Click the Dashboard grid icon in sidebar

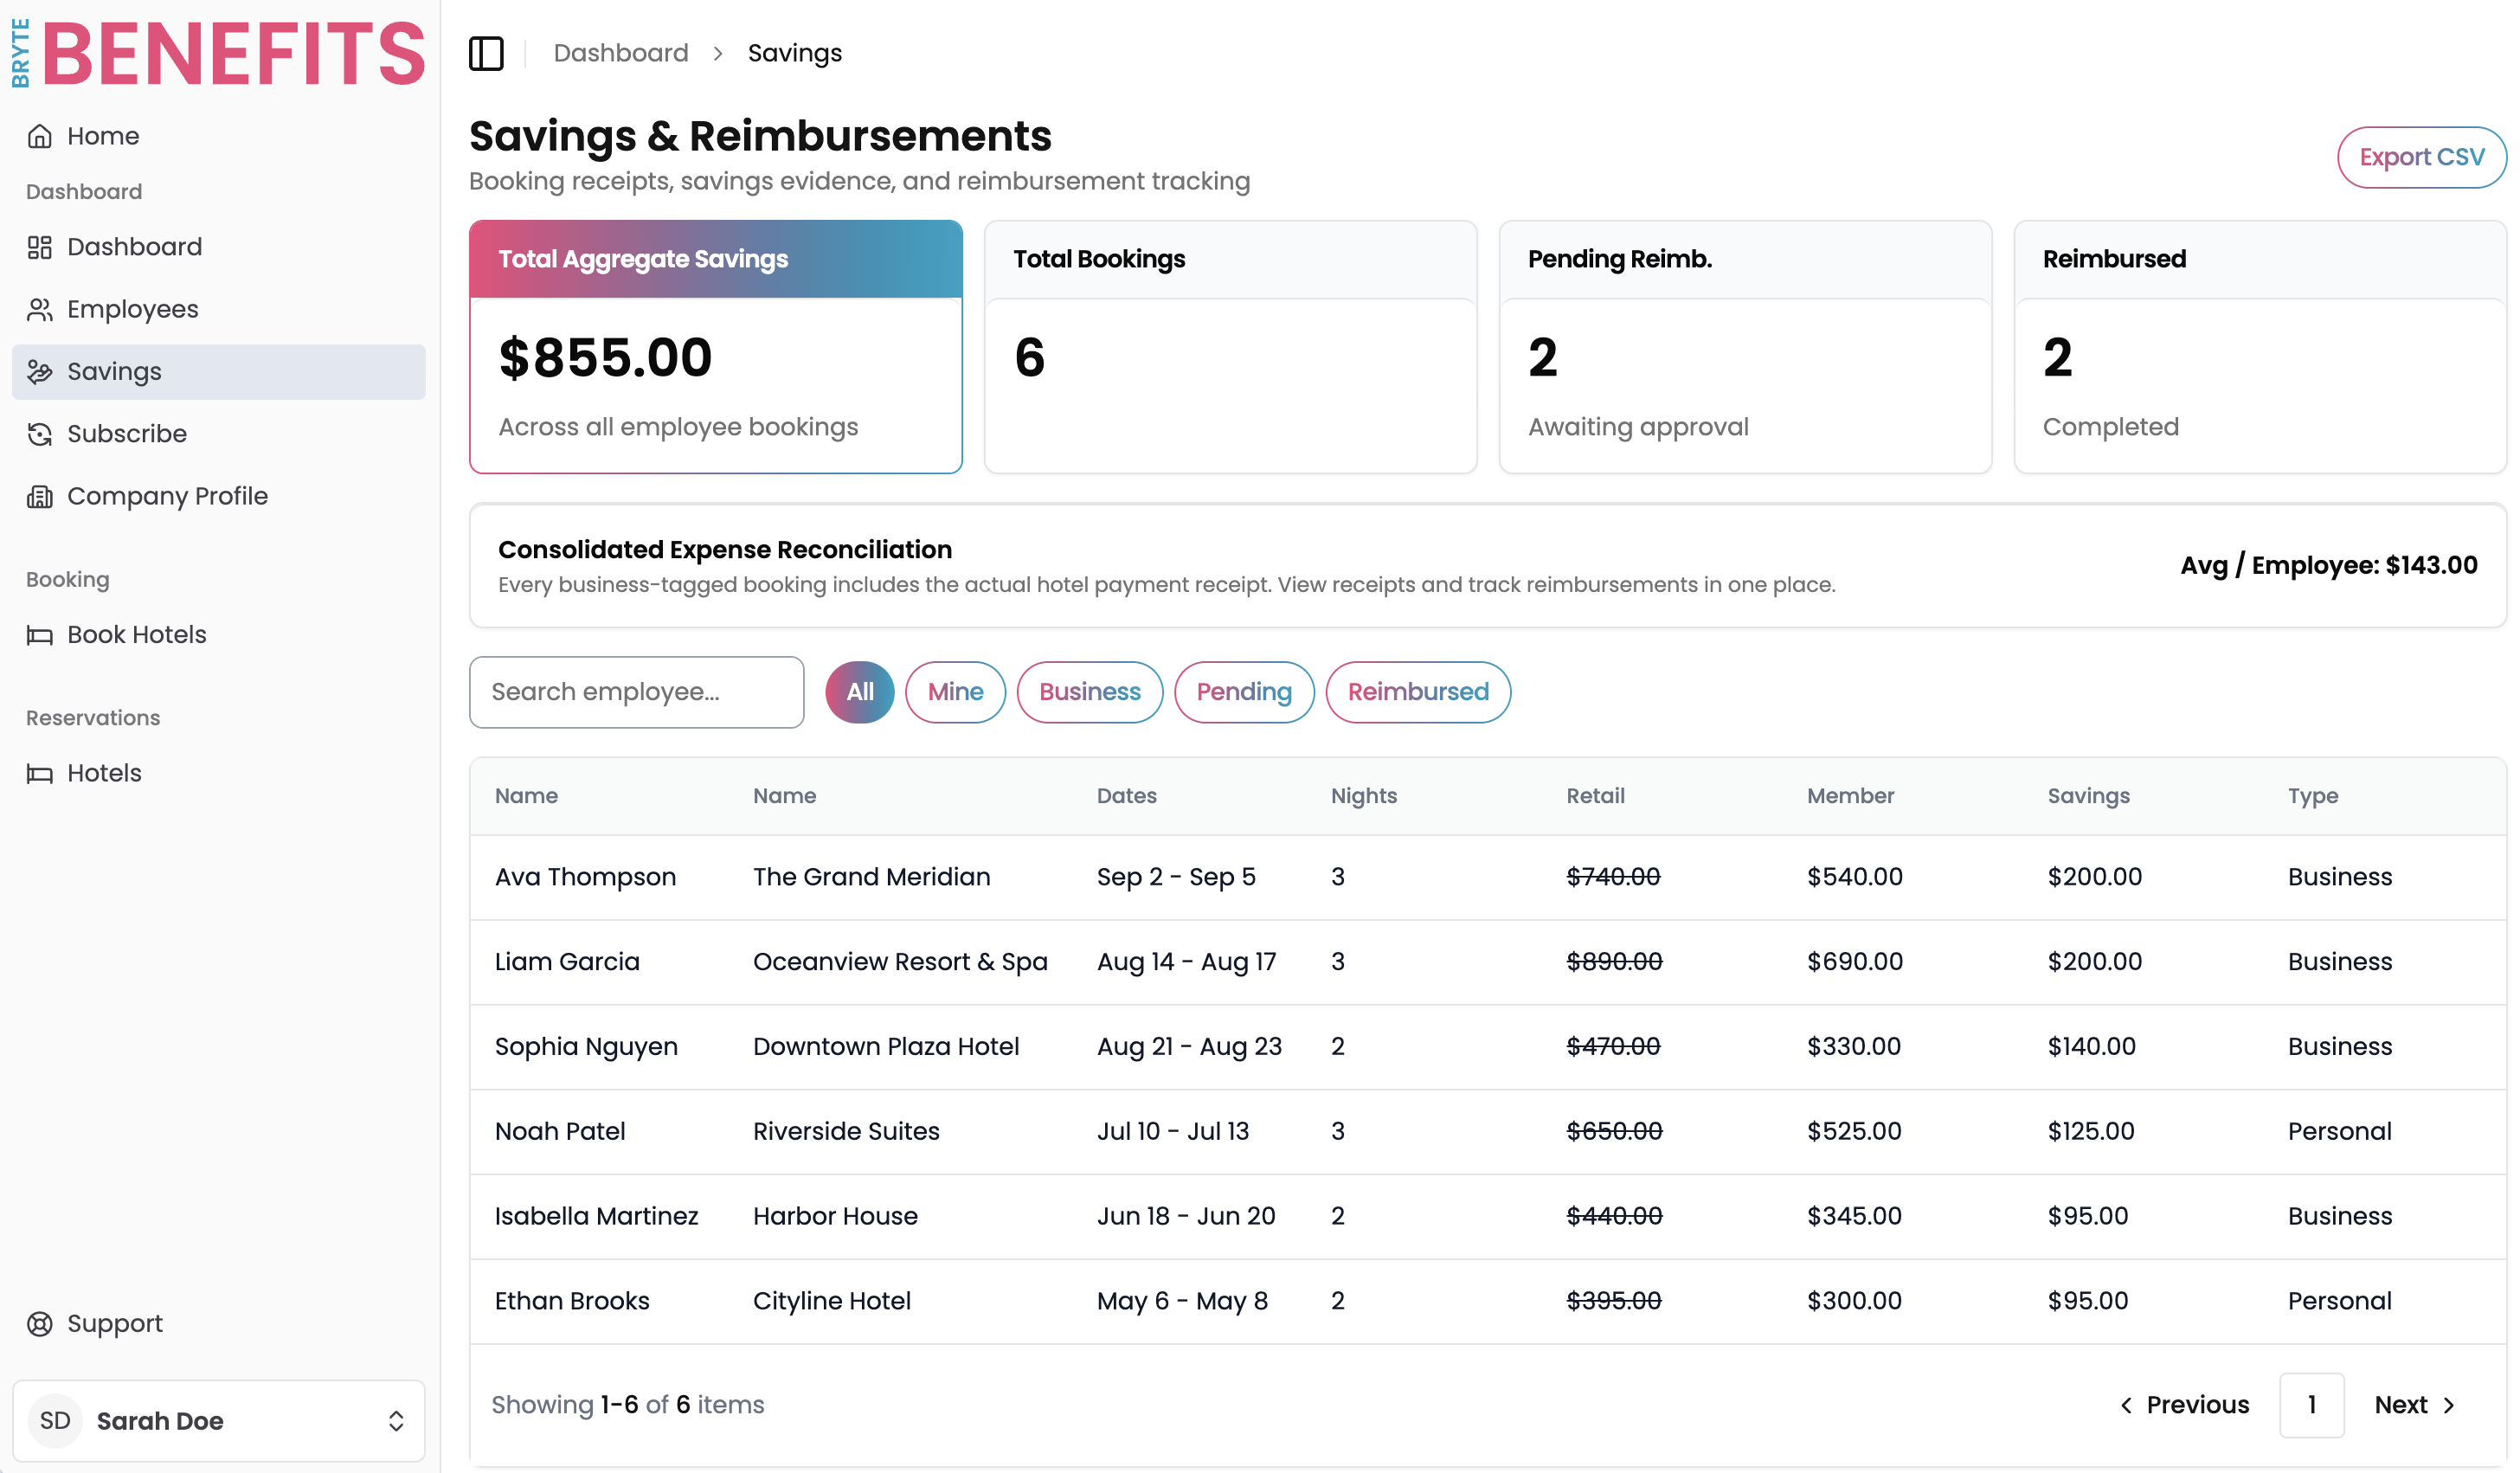point(40,247)
